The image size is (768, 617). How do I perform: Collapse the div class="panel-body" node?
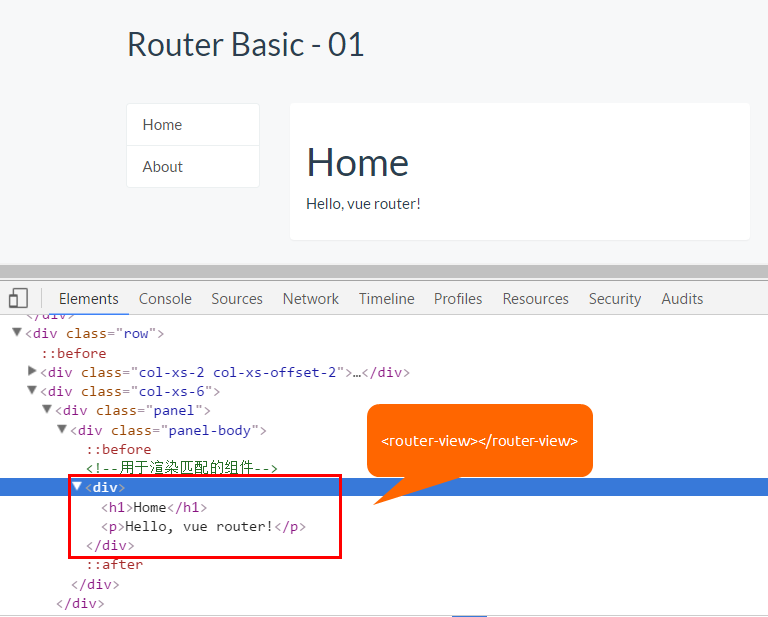coord(62,429)
